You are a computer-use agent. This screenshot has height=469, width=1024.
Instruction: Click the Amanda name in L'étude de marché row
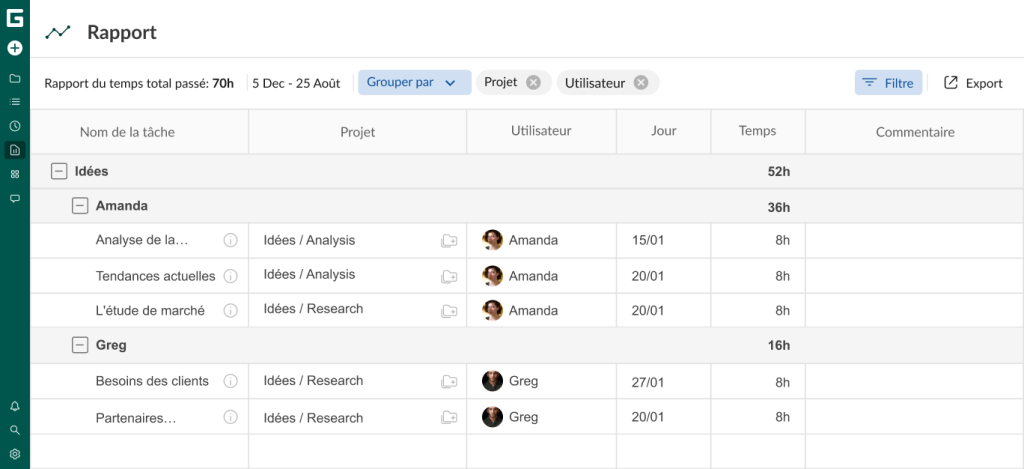click(x=534, y=311)
